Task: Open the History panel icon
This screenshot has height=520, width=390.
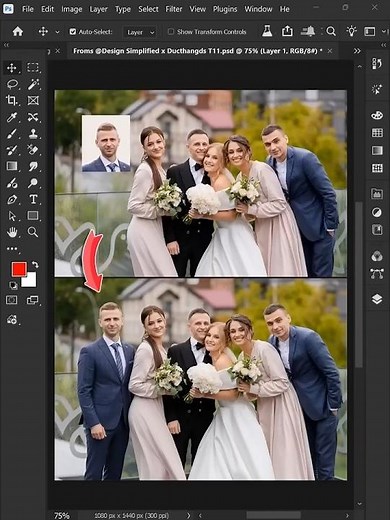Action: [x=377, y=63]
